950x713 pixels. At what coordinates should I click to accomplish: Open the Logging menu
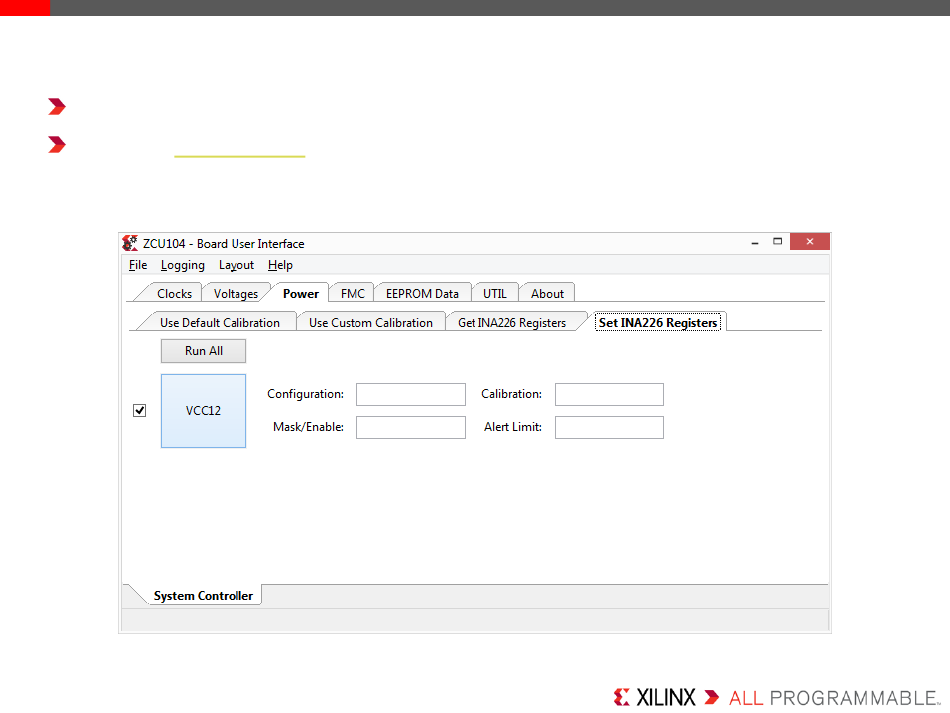click(x=182, y=265)
